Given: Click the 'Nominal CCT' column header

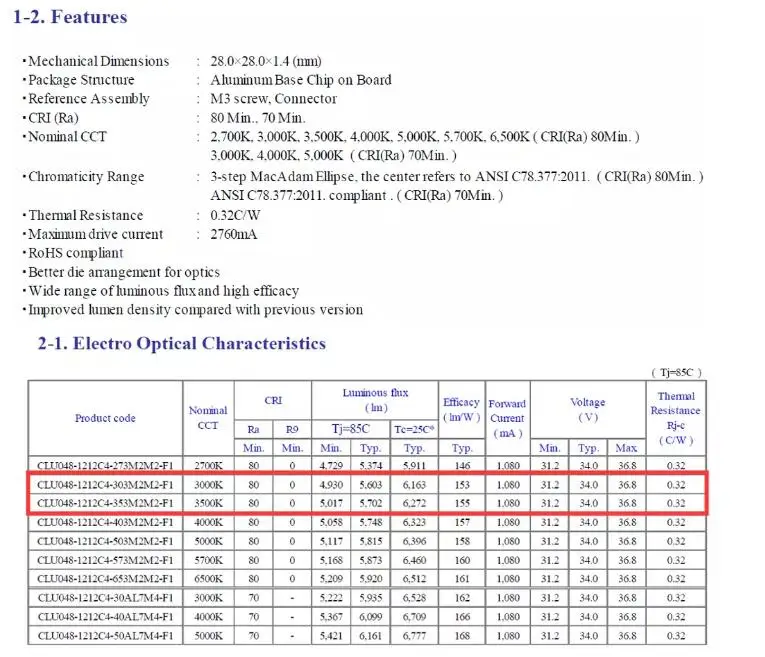Looking at the screenshot, I should (x=208, y=418).
